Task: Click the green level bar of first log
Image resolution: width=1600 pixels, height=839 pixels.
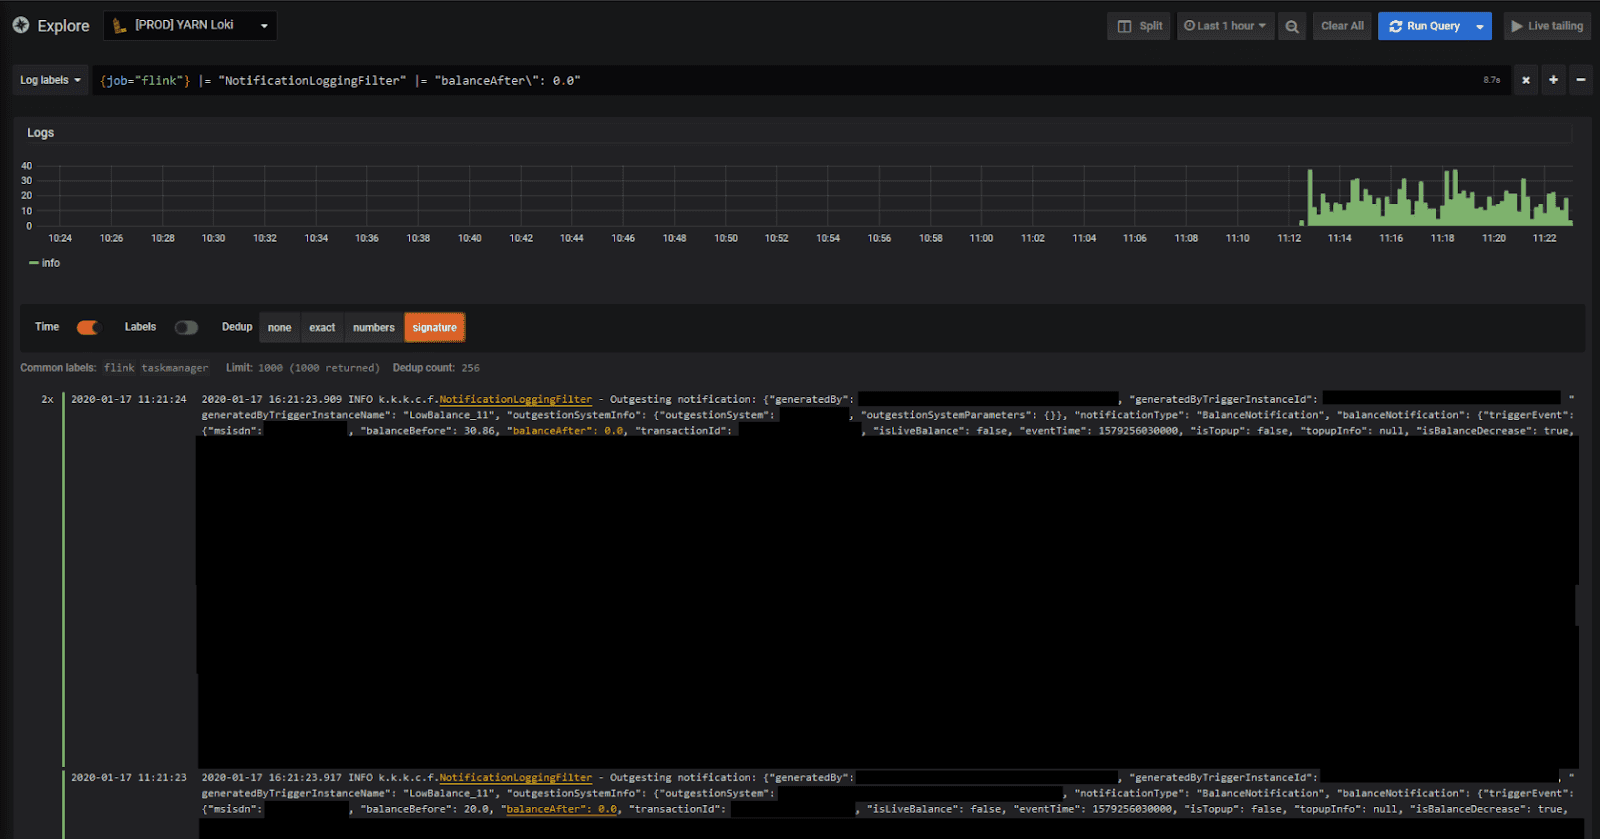Action: click(63, 580)
